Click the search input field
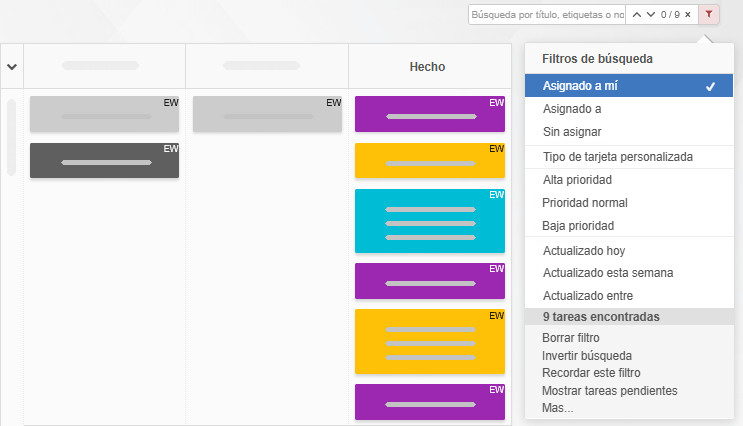 [546, 15]
